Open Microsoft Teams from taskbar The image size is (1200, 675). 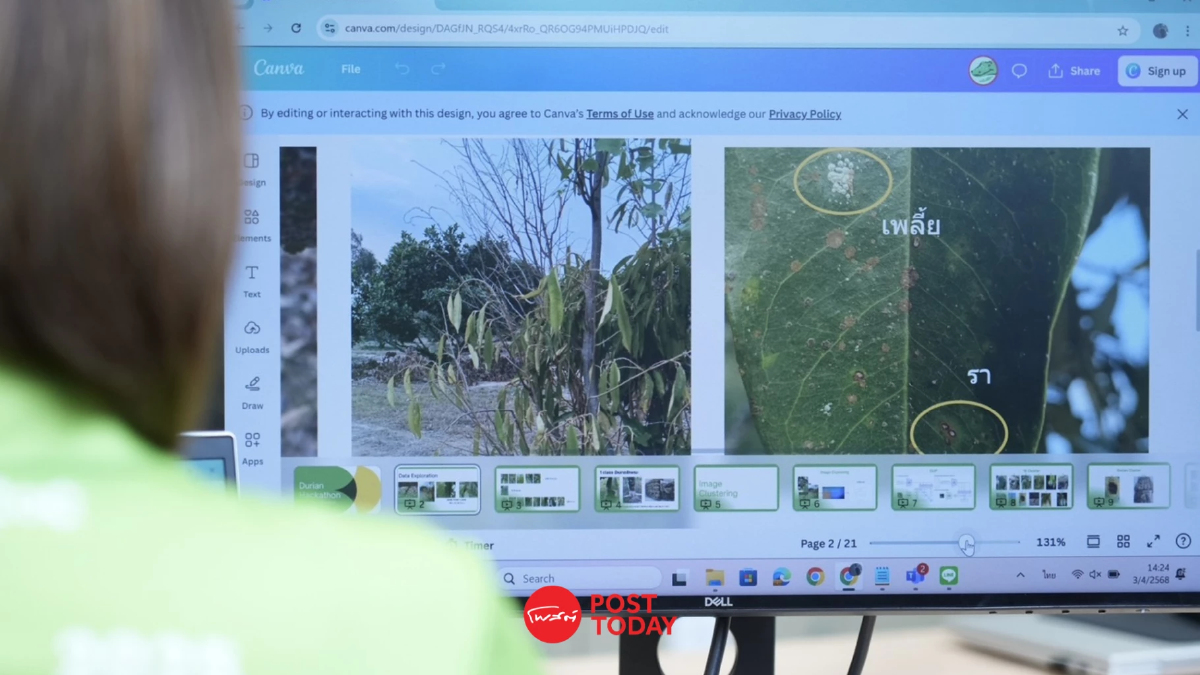point(915,575)
